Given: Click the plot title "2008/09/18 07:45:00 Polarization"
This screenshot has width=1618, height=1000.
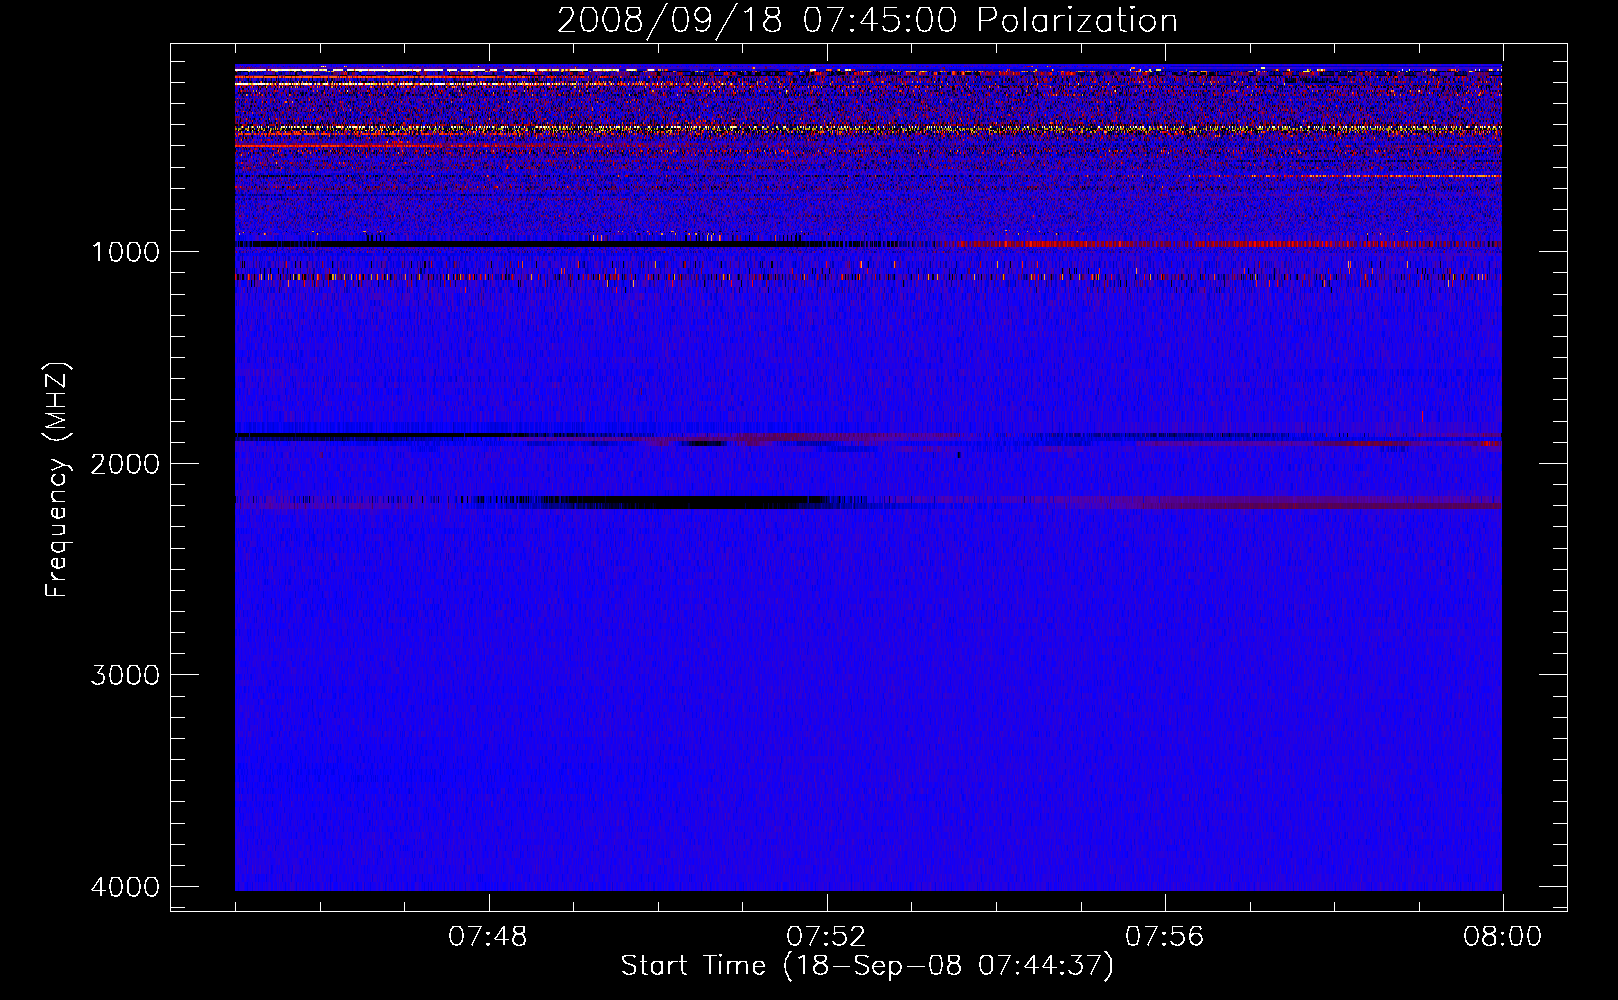Looking at the screenshot, I should tap(867, 20).
